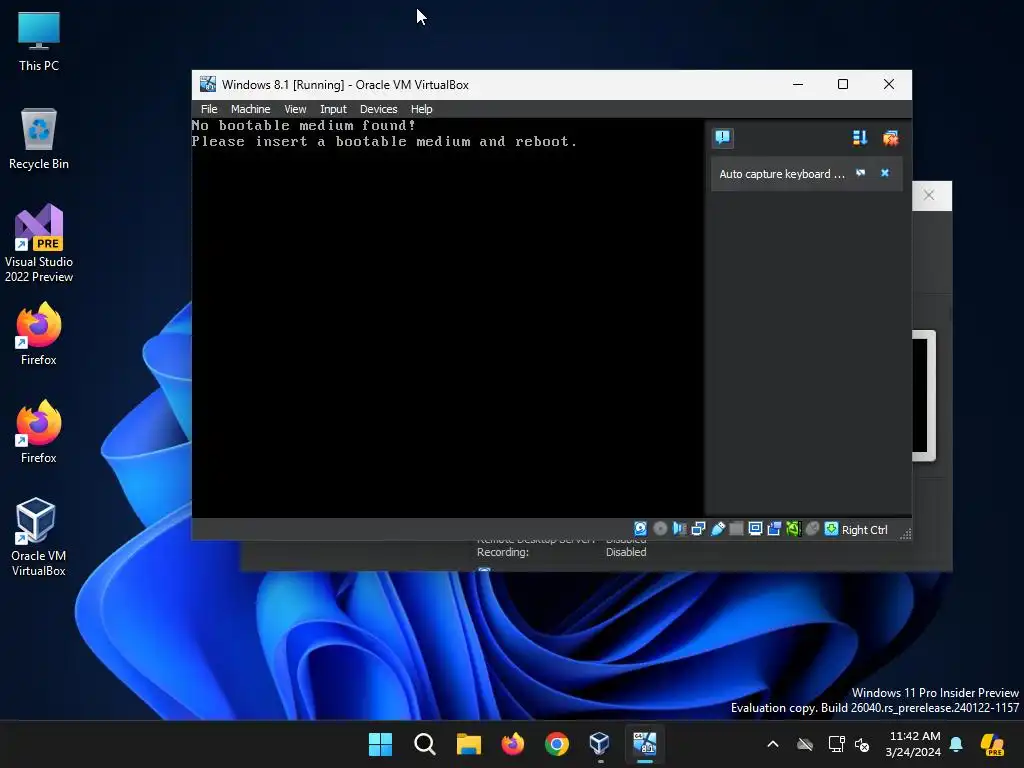Screen dimensions: 1024x768
Task: Select the lower Firefox desktop shortcut
Action: 39,432
